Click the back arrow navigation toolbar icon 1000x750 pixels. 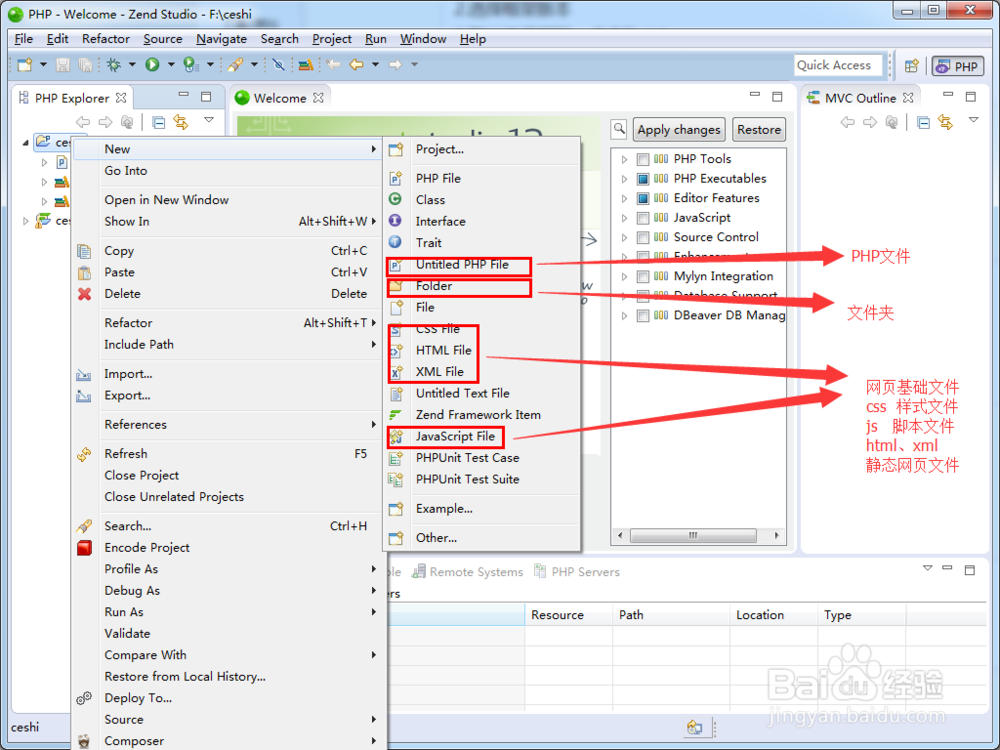[x=356, y=64]
